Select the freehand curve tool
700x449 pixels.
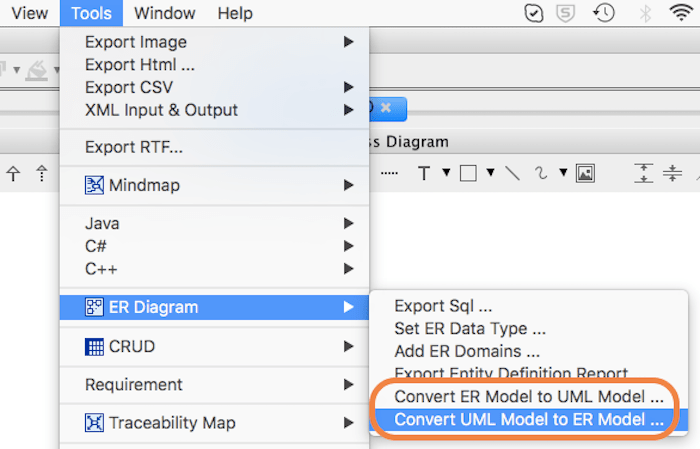click(x=542, y=173)
